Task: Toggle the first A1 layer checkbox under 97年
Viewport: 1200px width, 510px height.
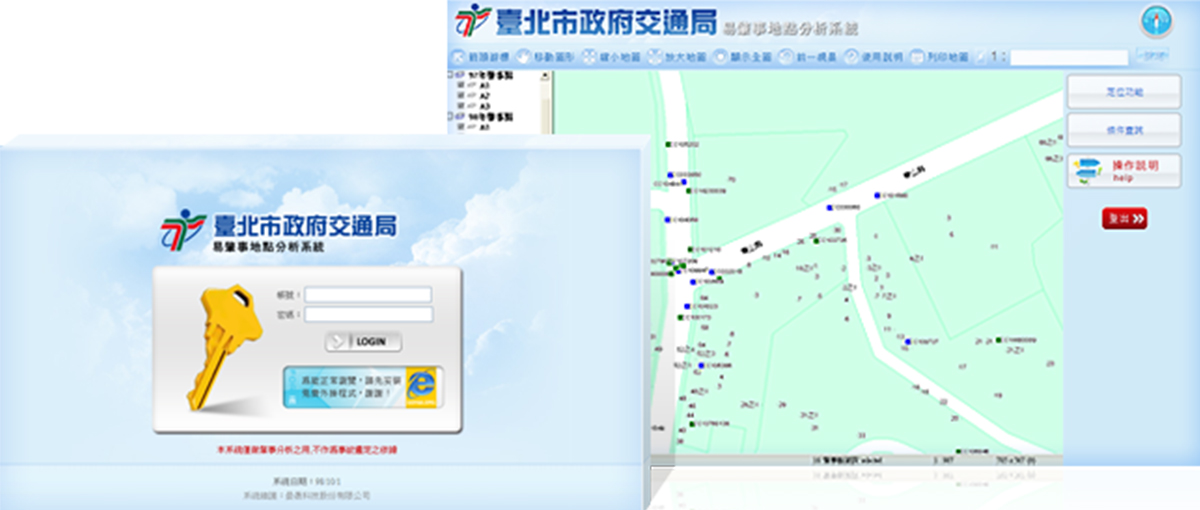Action: point(461,86)
